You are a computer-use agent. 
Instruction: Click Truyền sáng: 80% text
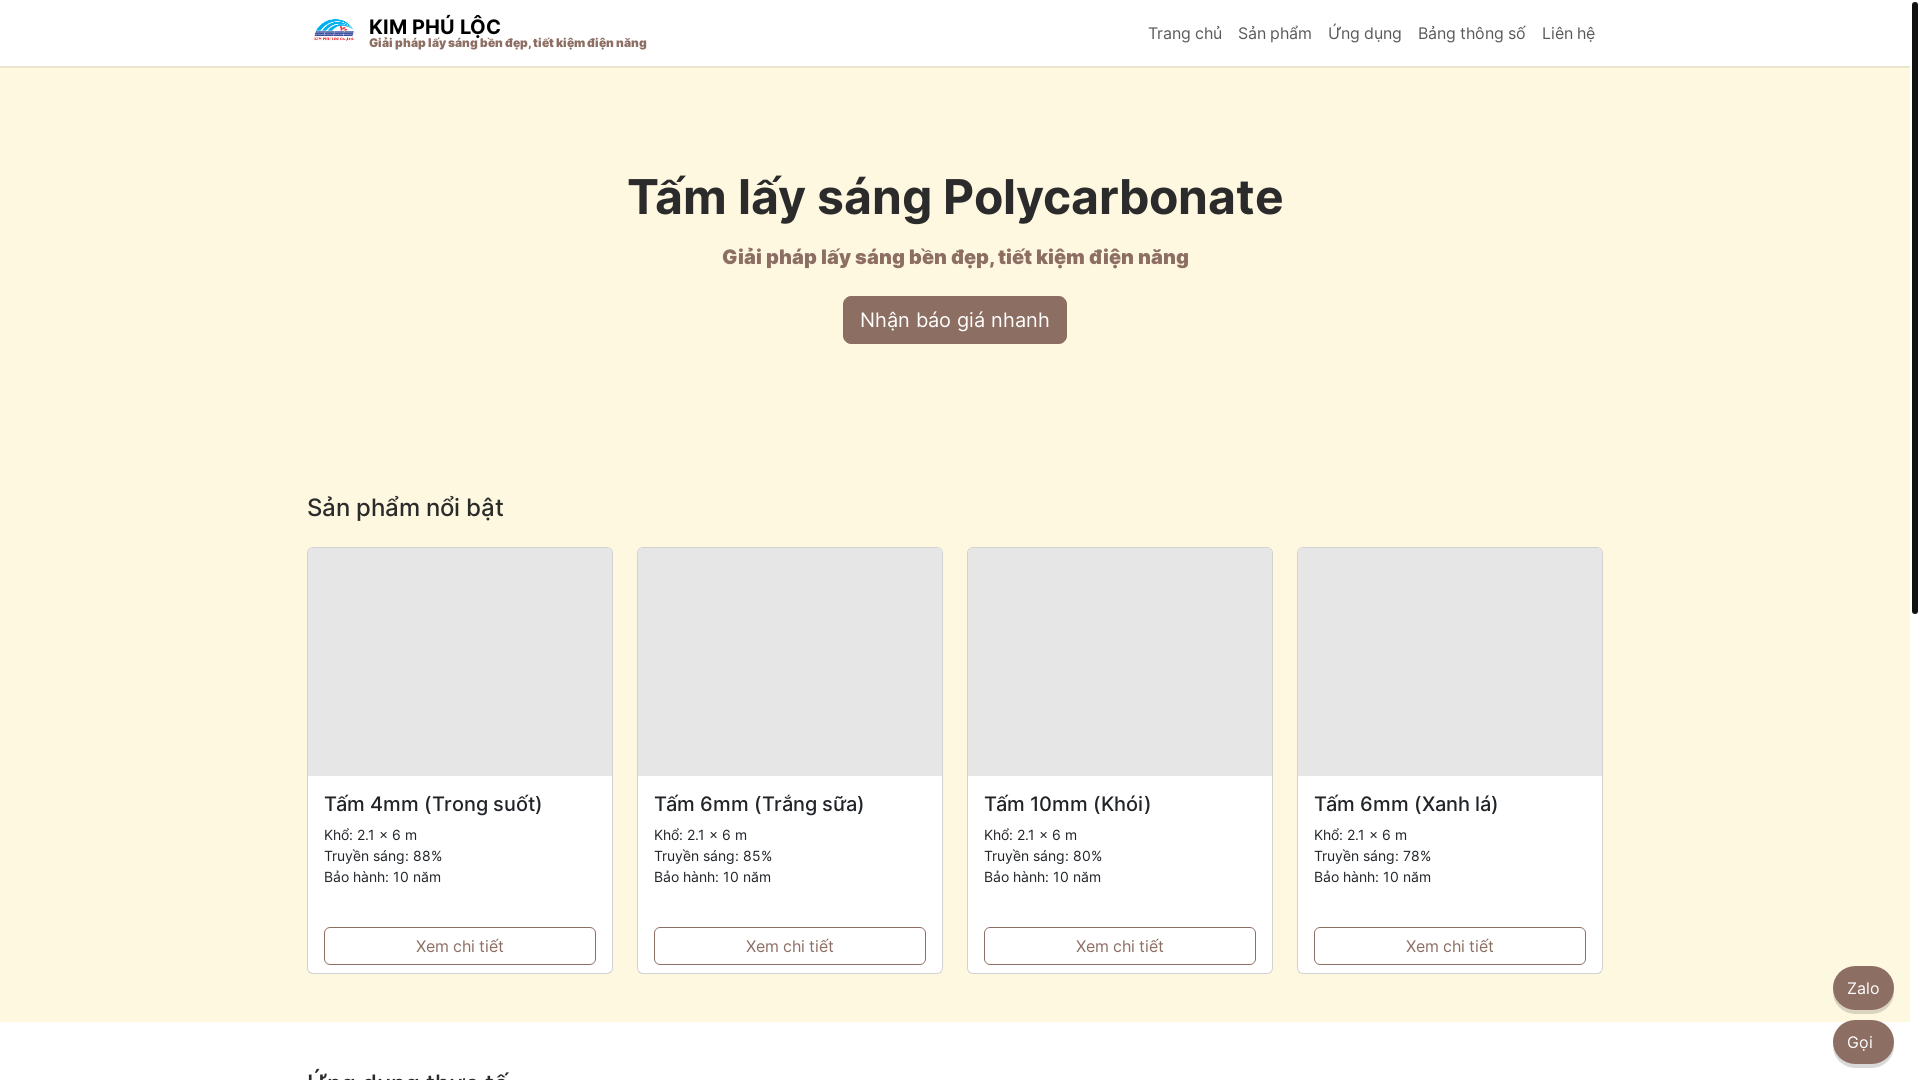[1043, 856]
